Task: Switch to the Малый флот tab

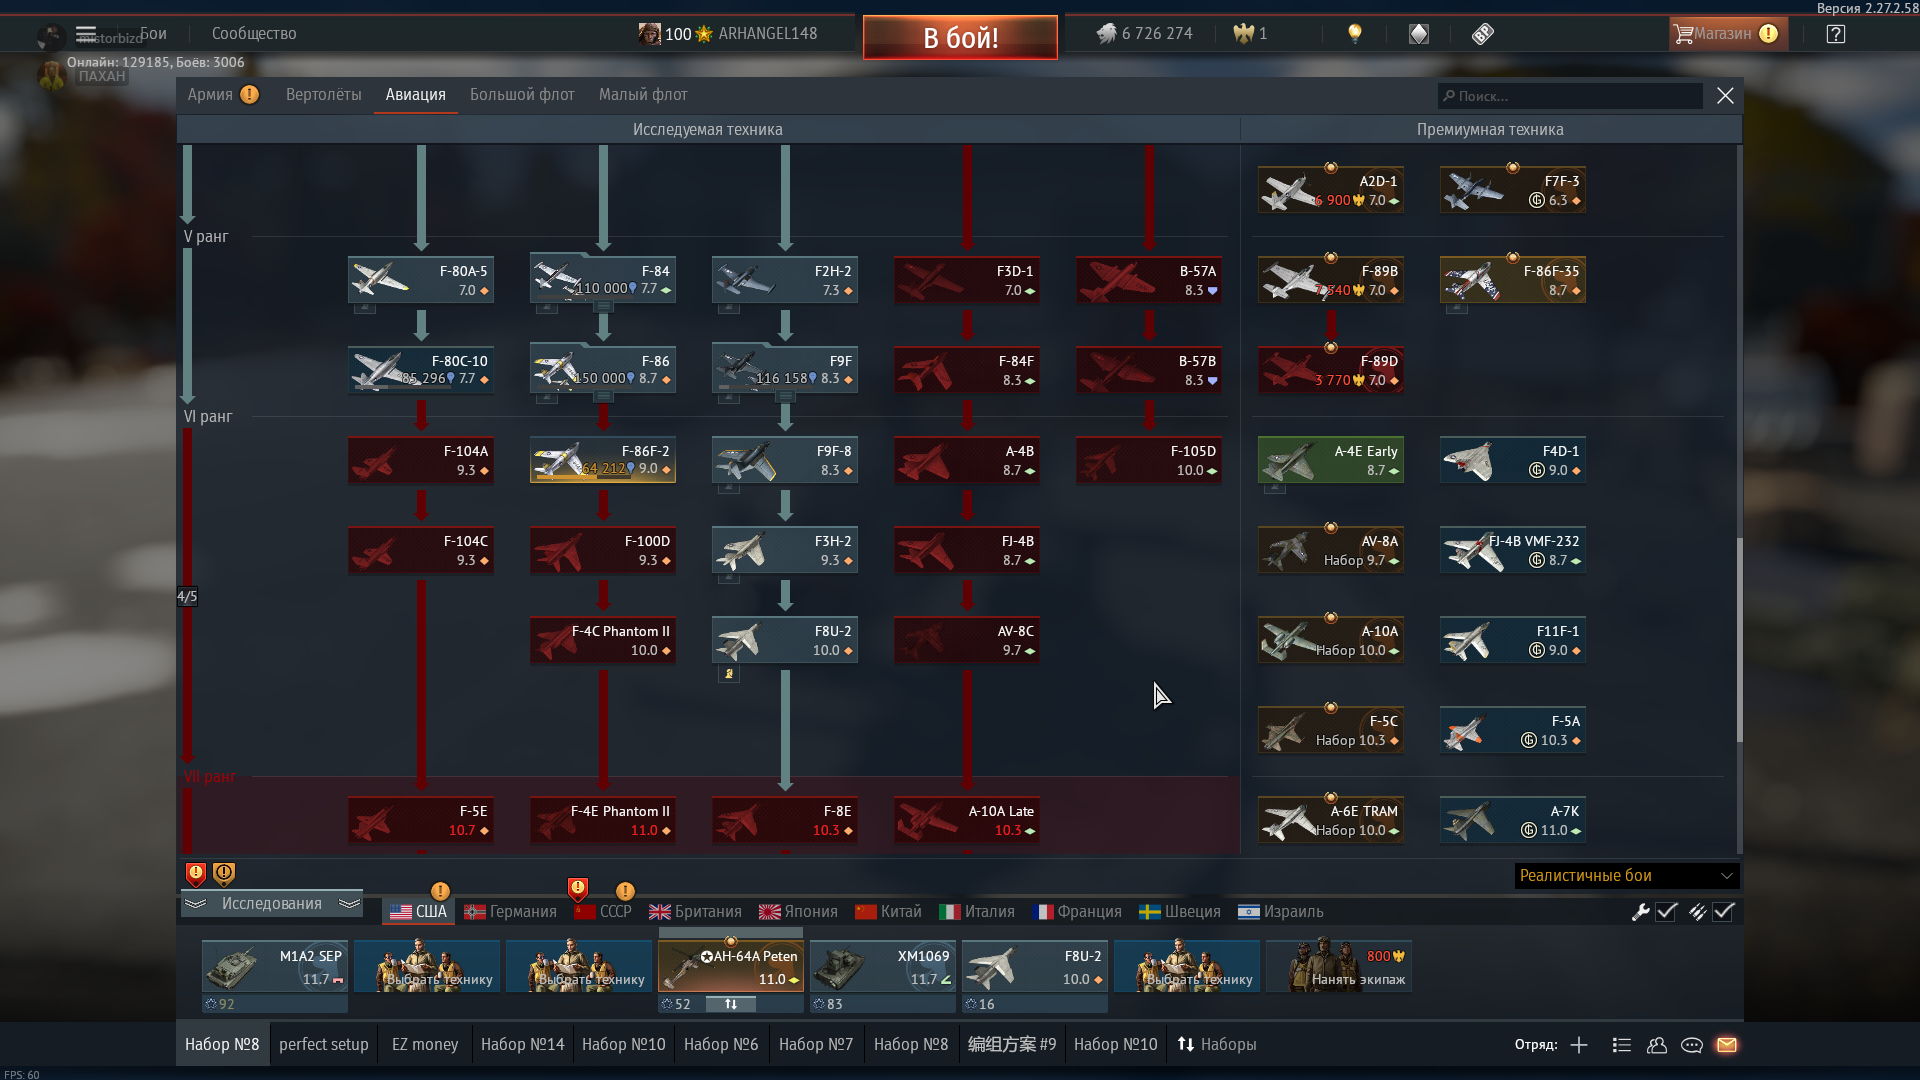Action: pos(643,94)
